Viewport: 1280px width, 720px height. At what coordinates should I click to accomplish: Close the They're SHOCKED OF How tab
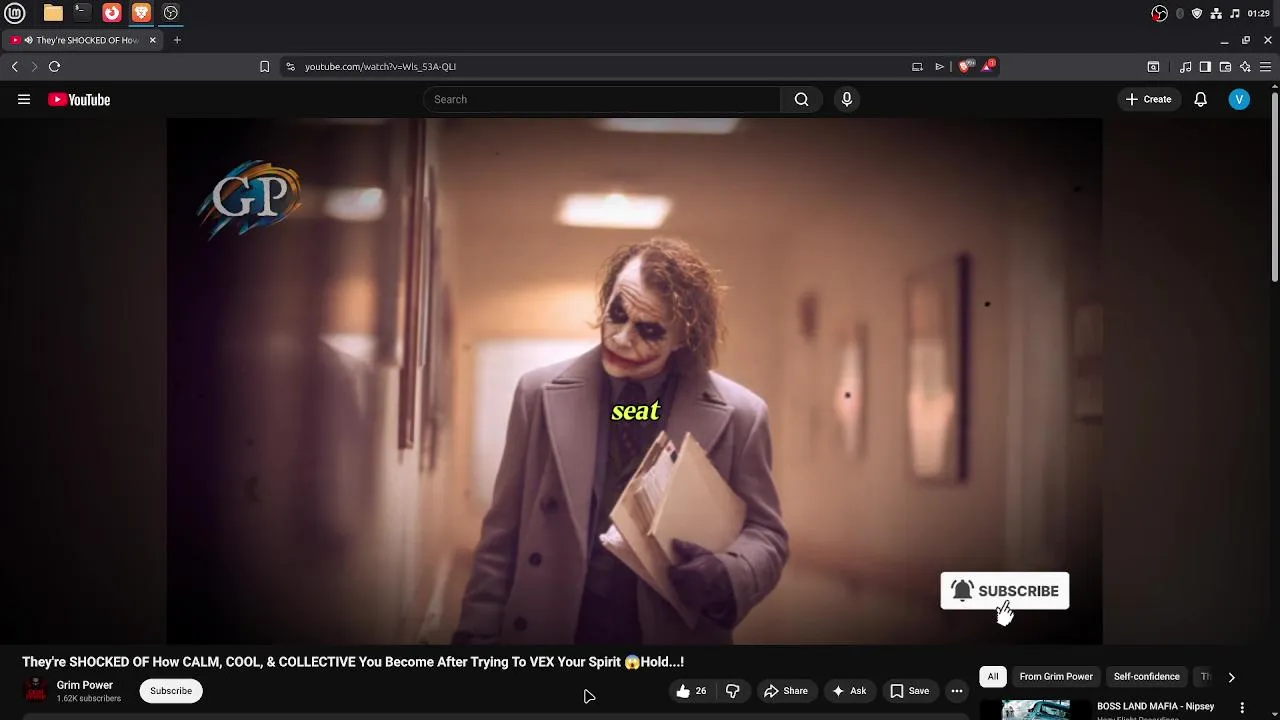click(x=153, y=40)
